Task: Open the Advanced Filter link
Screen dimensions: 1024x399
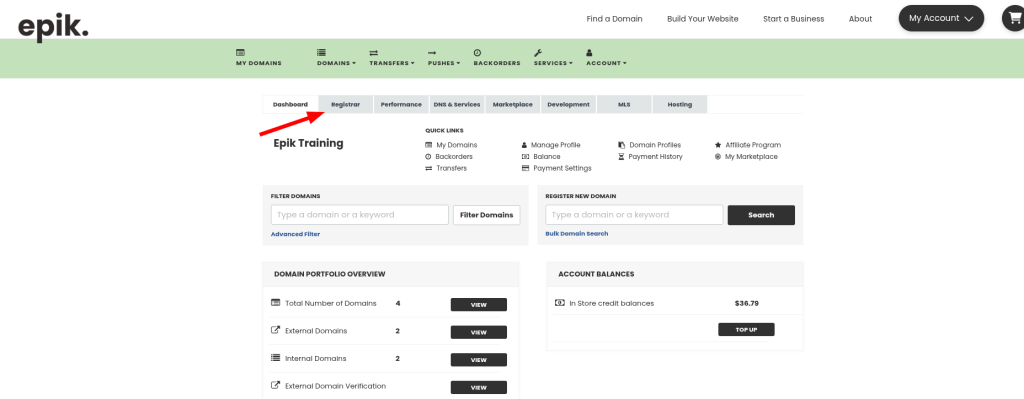Action: [295, 234]
